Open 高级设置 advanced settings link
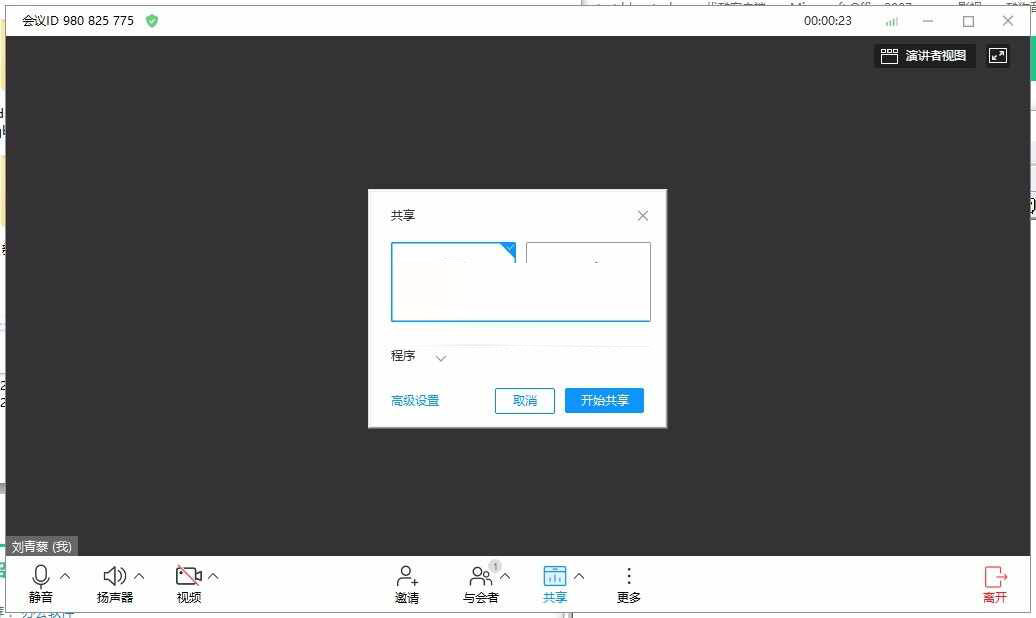The width and height of the screenshot is (1036, 618). click(414, 400)
